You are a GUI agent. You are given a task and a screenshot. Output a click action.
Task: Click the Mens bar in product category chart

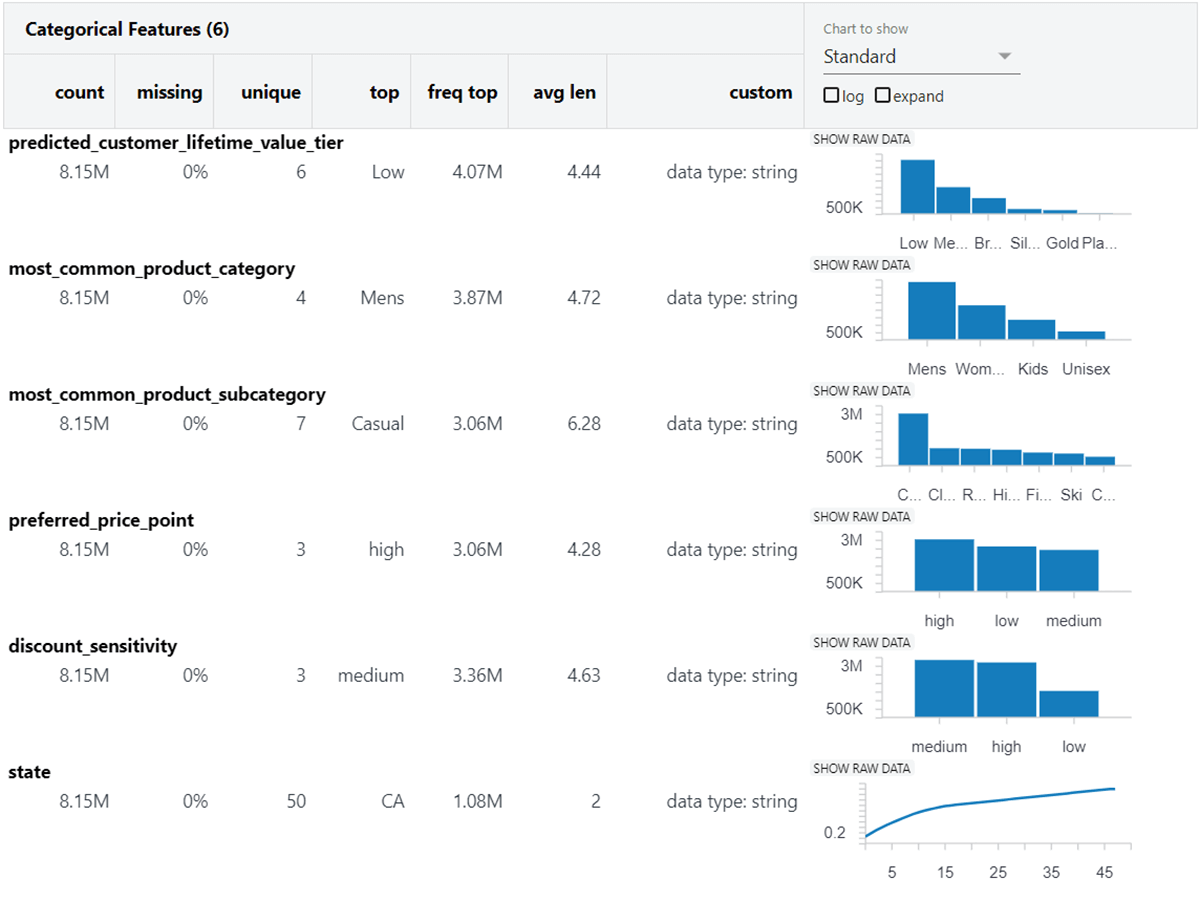pos(931,311)
